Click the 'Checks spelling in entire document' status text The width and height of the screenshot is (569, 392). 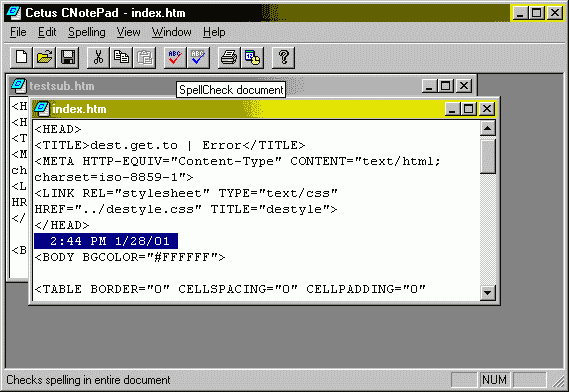coord(88,380)
